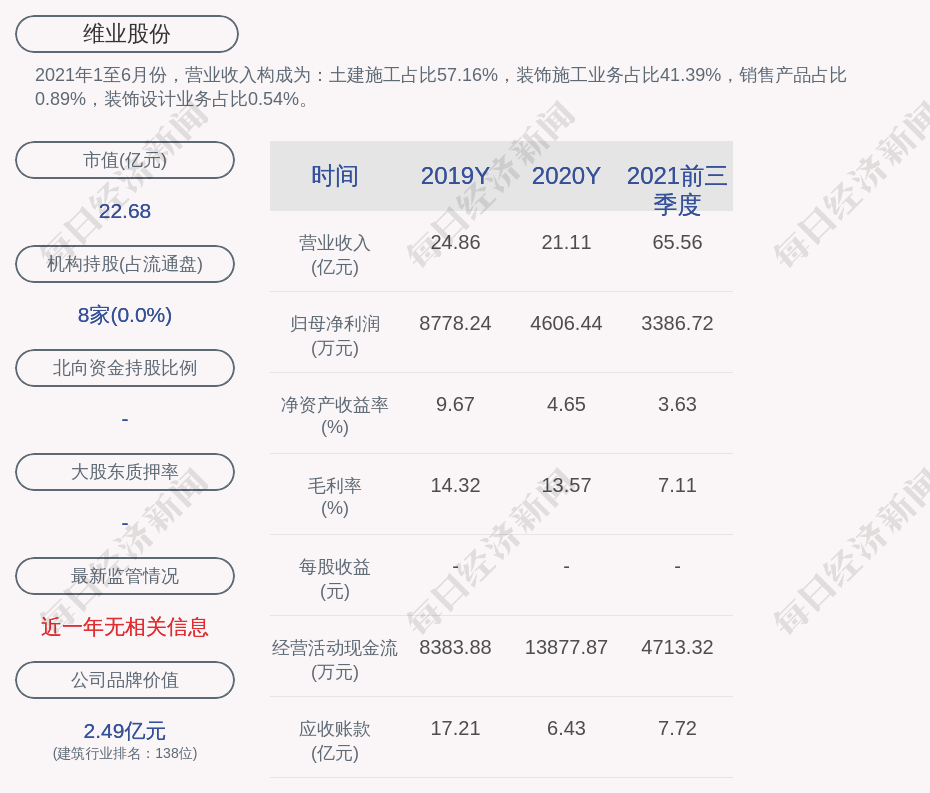
Task: Select the gross margin value 14.32
Action: pyautogui.click(x=455, y=485)
